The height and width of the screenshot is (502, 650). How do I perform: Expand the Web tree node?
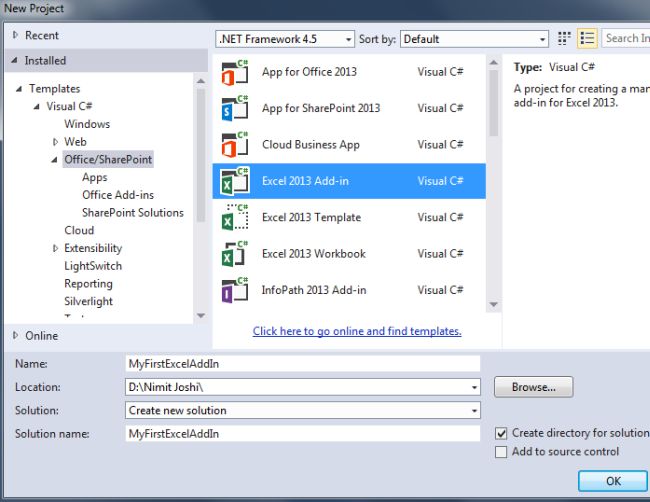pos(55,142)
